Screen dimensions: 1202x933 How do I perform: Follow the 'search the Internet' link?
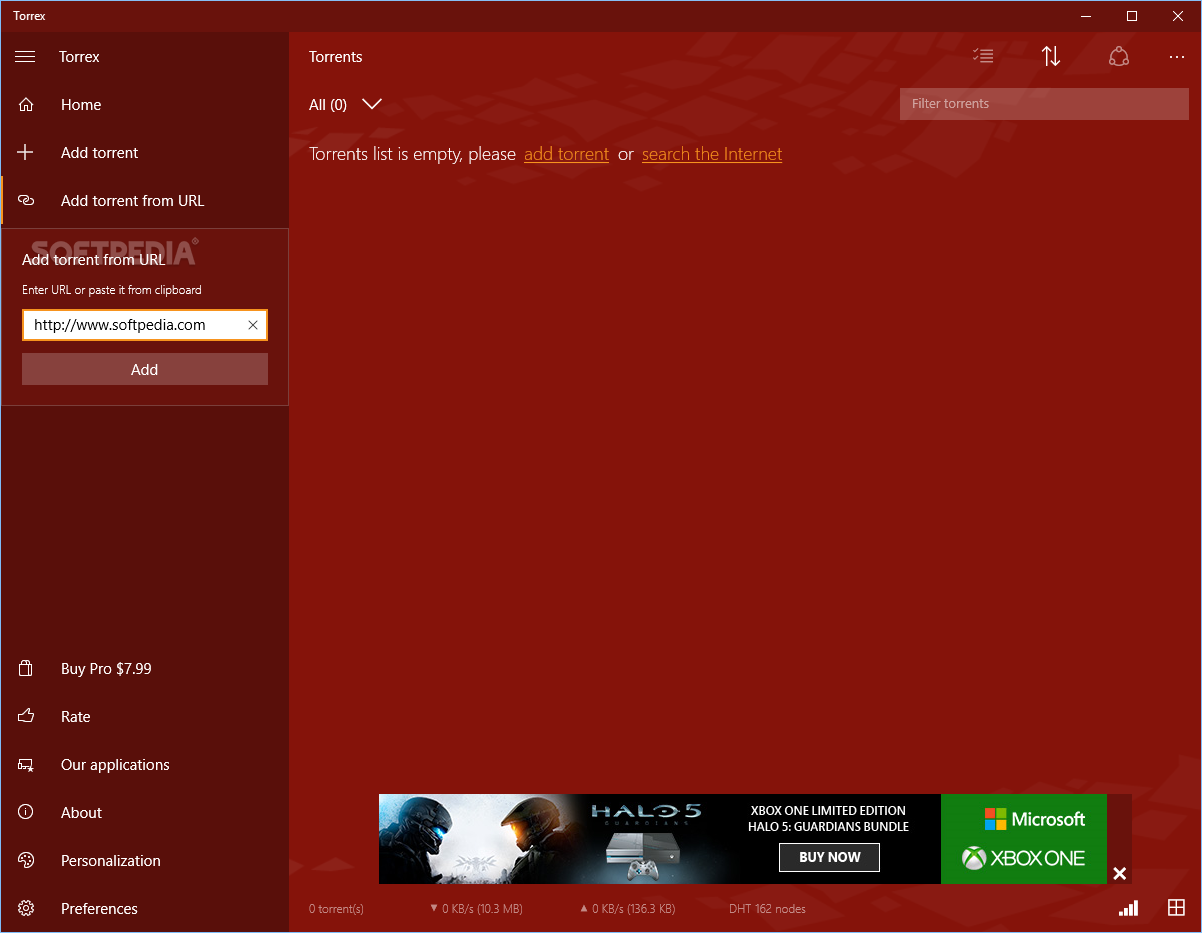pyautogui.click(x=712, y=154)
